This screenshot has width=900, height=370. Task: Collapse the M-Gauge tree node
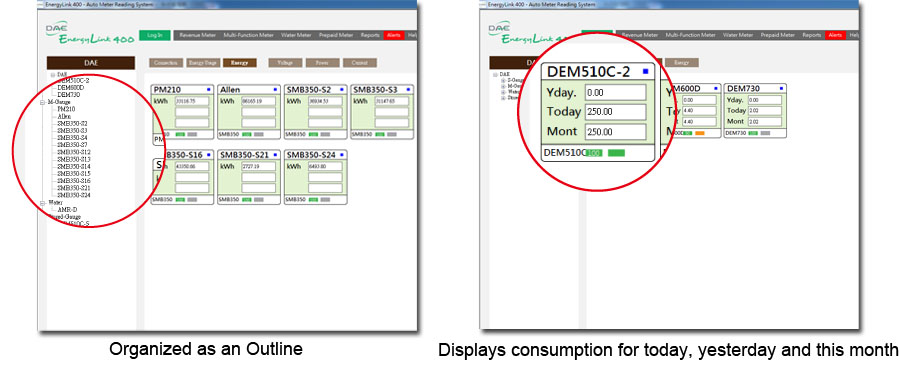(42, 102)
